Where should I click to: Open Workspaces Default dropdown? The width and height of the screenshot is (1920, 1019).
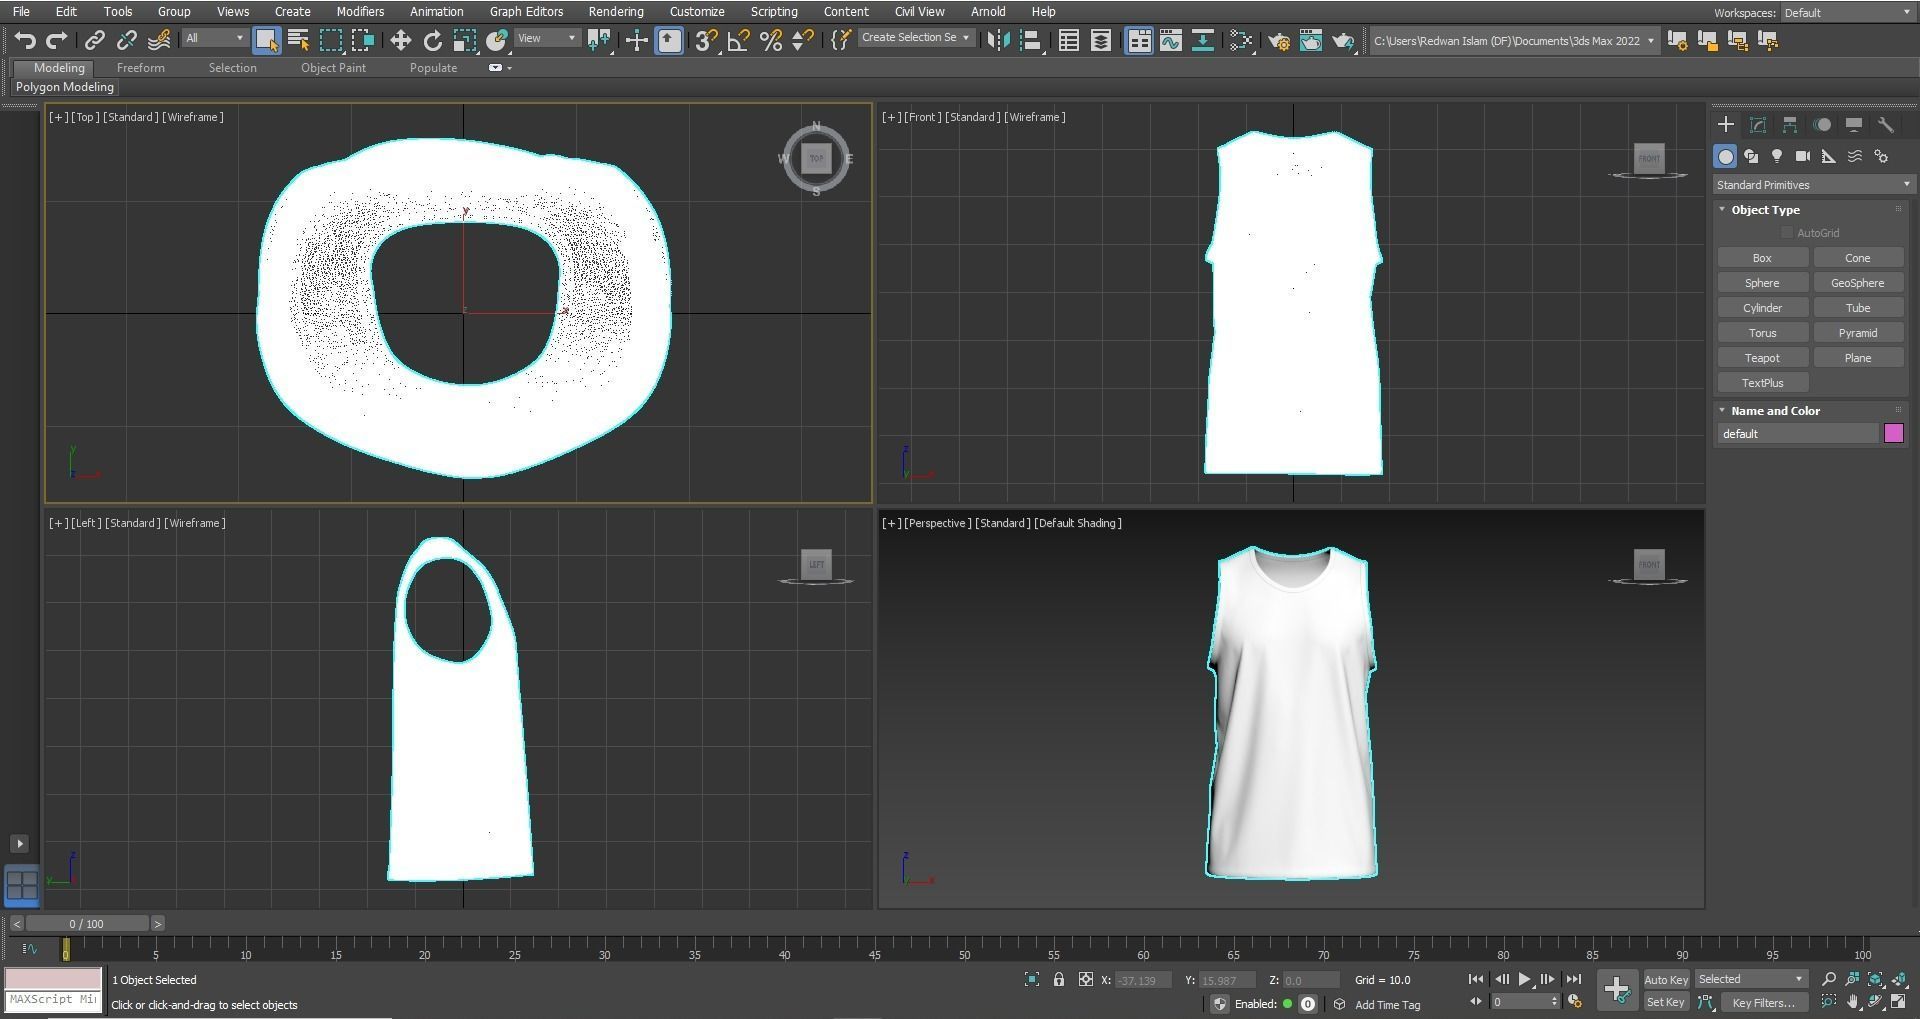(x=1847, y=13)
